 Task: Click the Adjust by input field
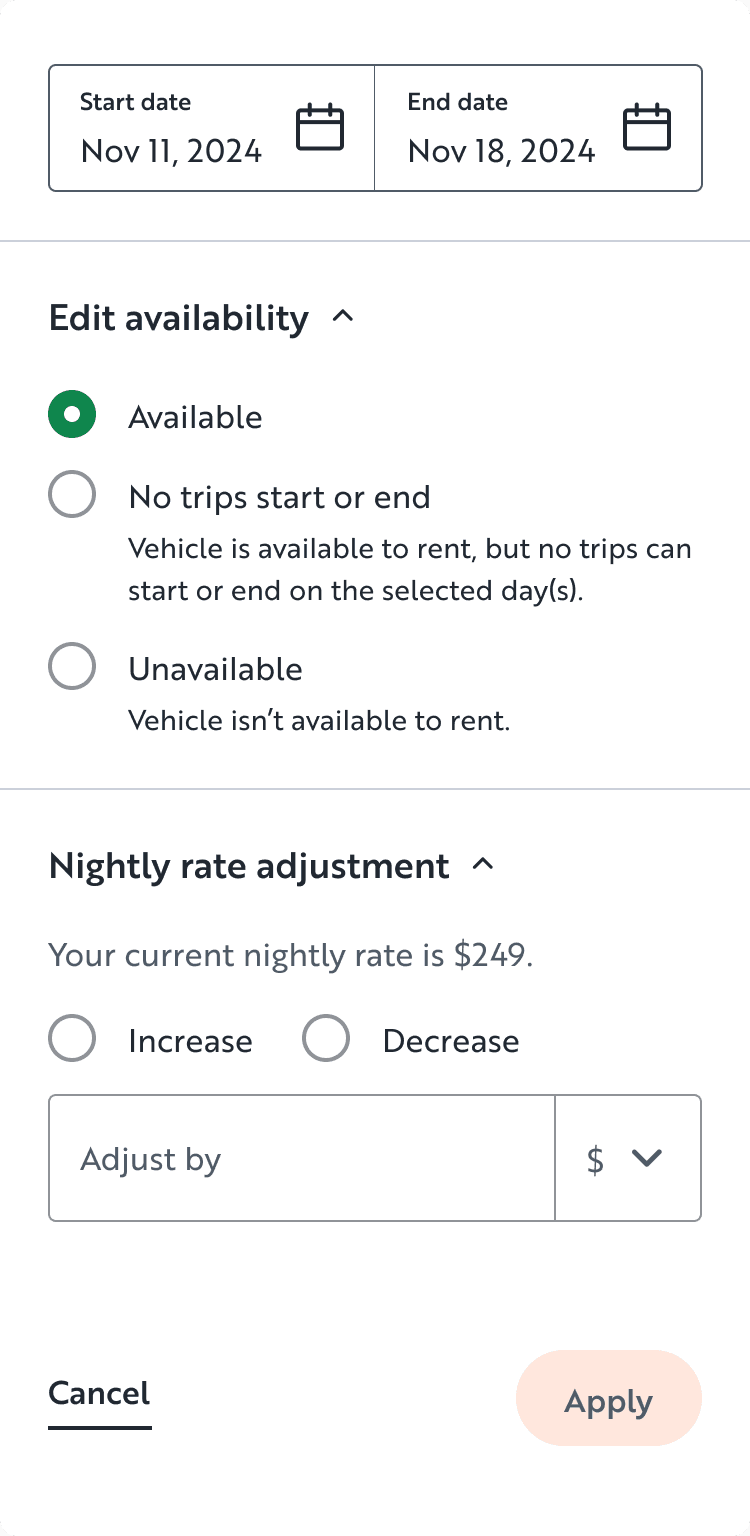[x=300, y=1158]
